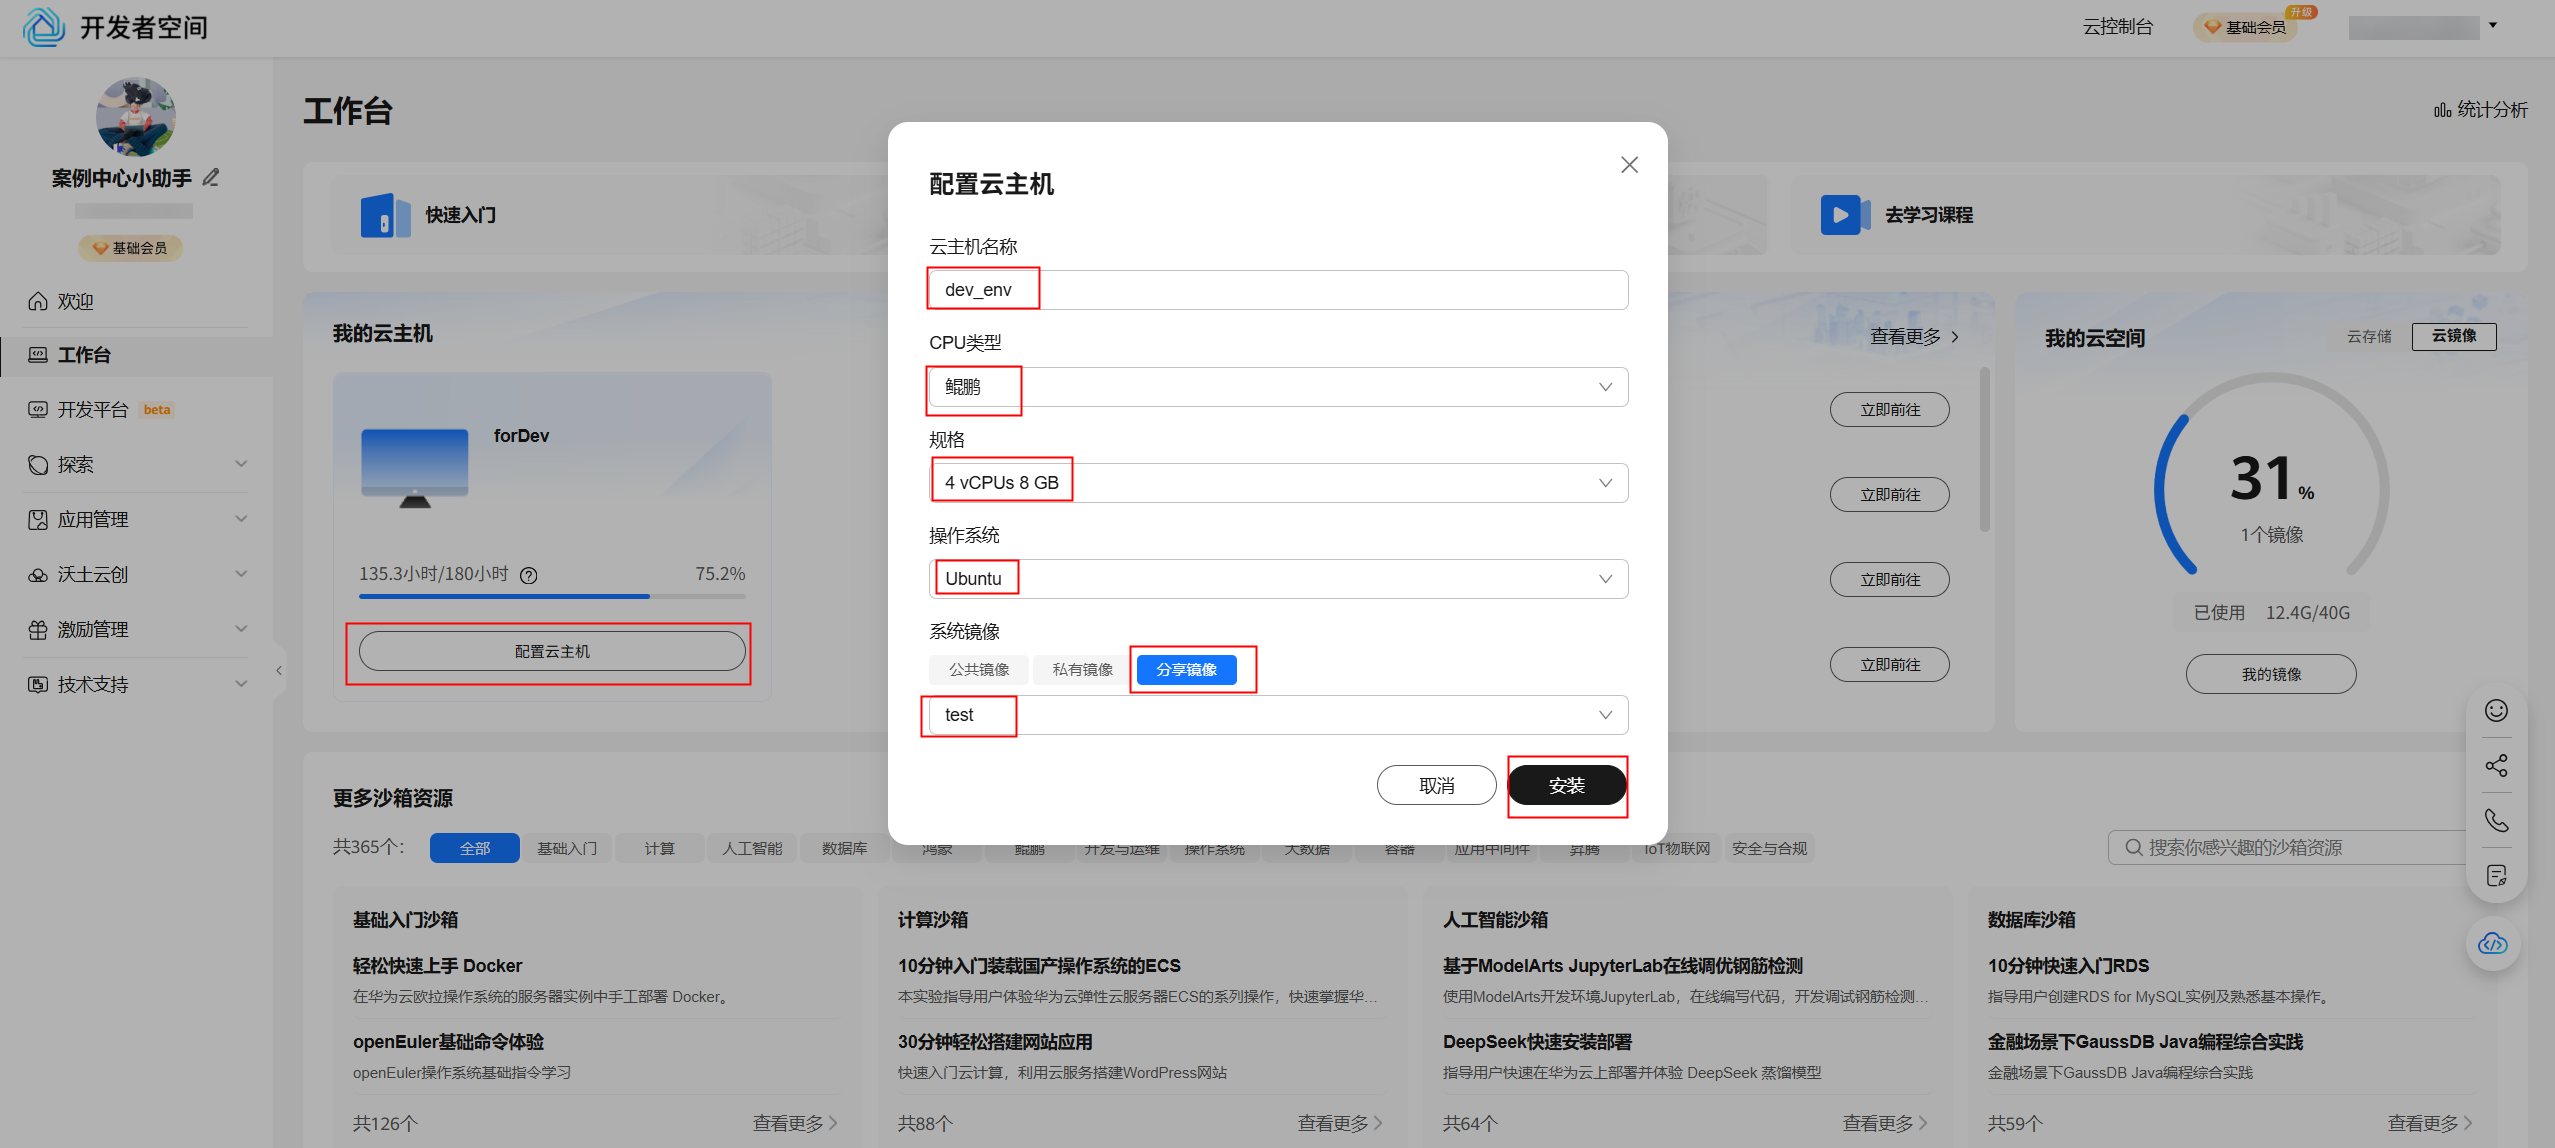Click the 取消 cancel button

pyautogui.click(x=1436, y=786)
